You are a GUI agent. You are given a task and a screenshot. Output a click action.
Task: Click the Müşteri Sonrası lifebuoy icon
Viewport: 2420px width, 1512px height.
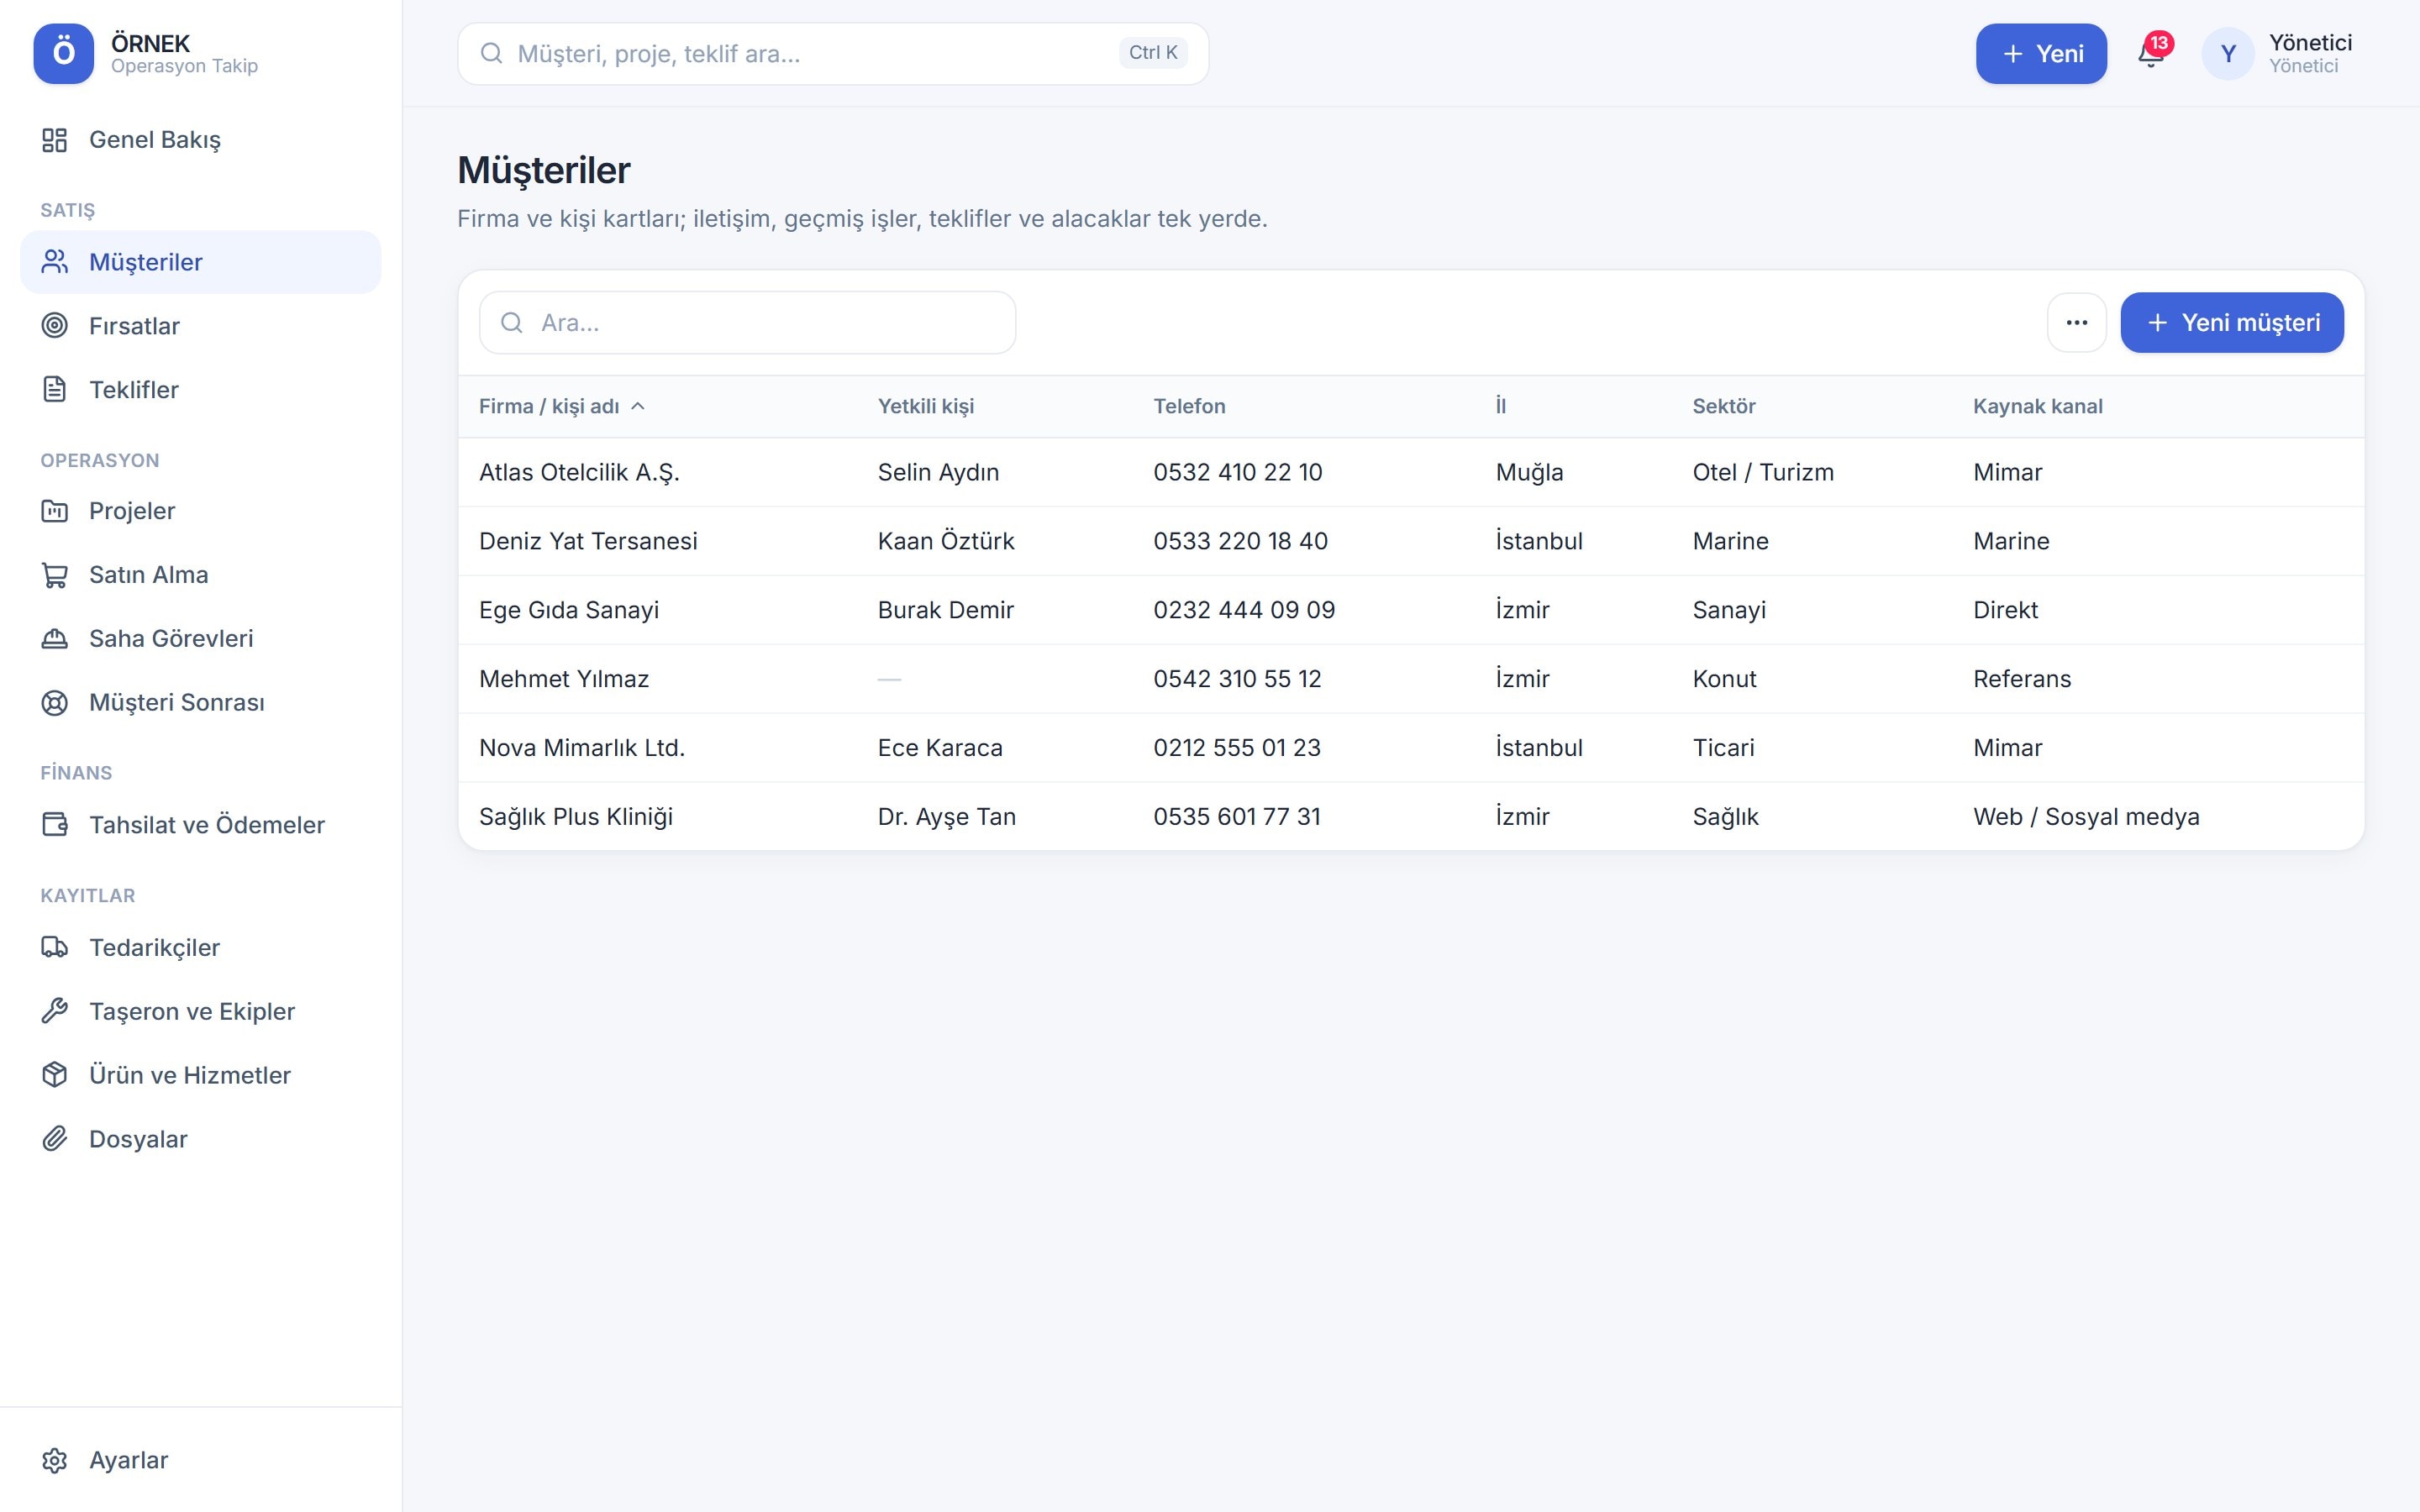pyautogui.click(x=55, y=703)
